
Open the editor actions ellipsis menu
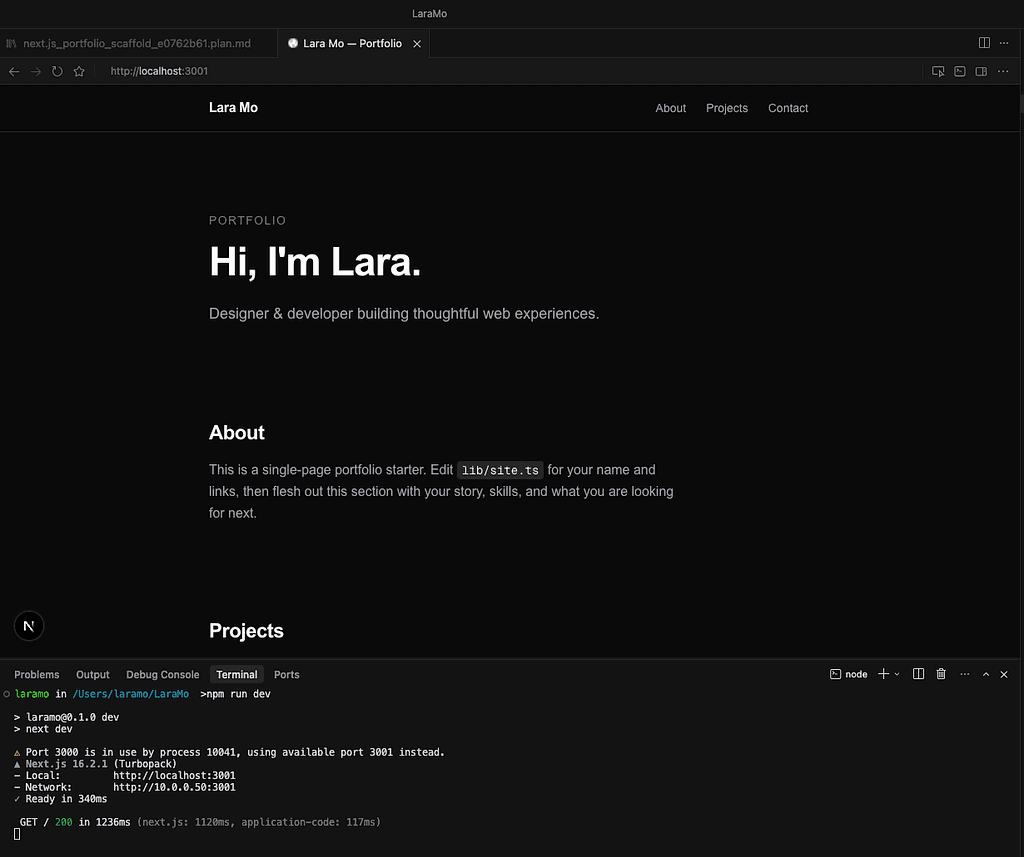(x=1004, y=42)
